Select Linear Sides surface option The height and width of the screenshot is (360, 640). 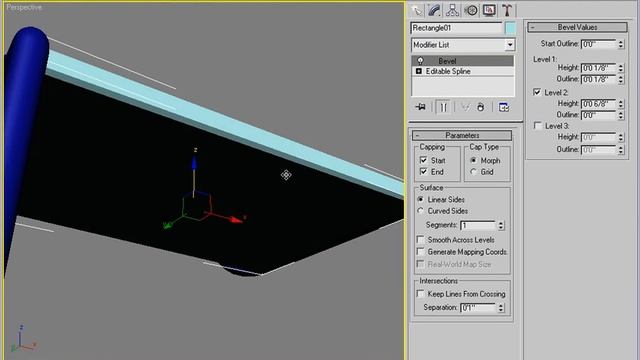[x=420, y=199]
